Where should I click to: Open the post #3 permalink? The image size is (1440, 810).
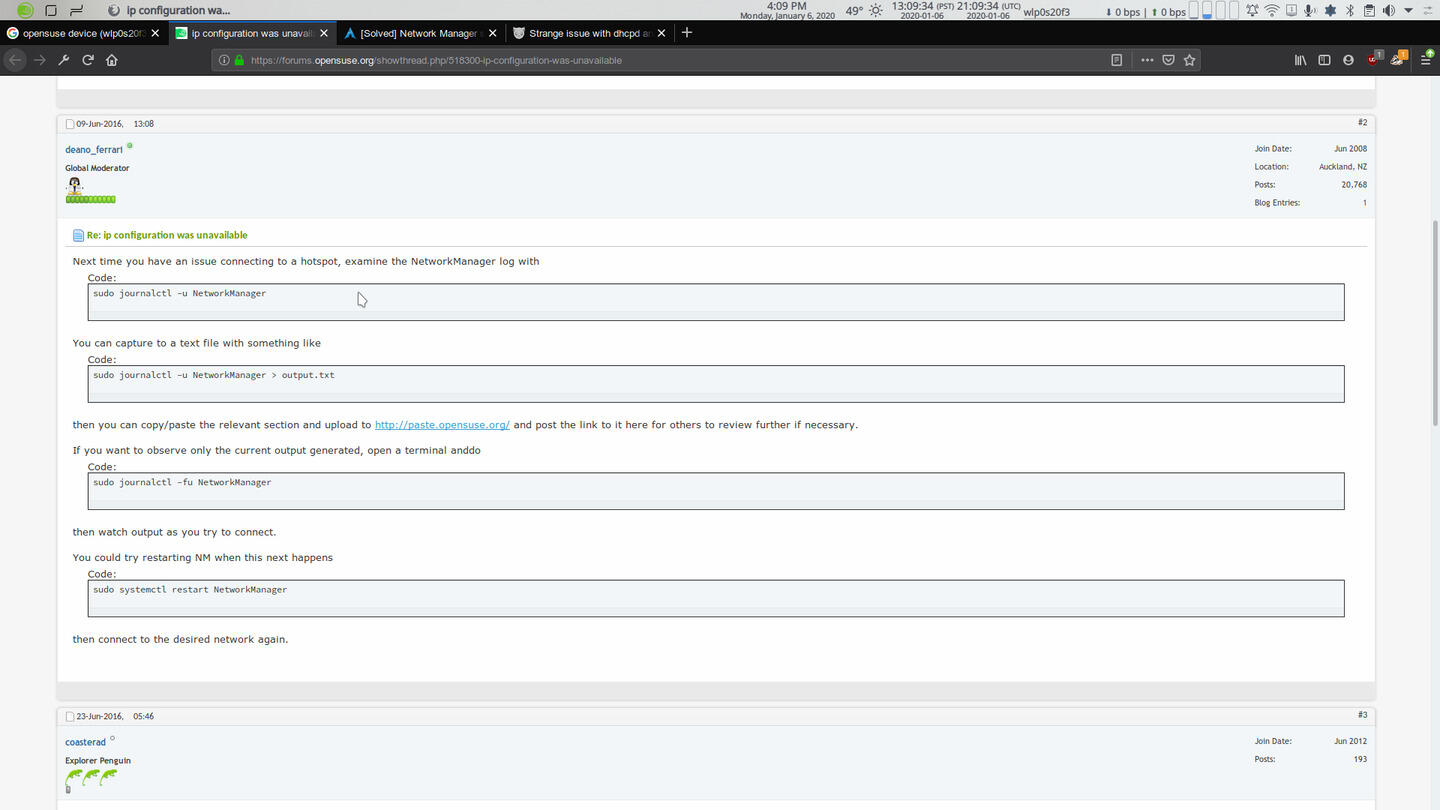(1362, 715)
